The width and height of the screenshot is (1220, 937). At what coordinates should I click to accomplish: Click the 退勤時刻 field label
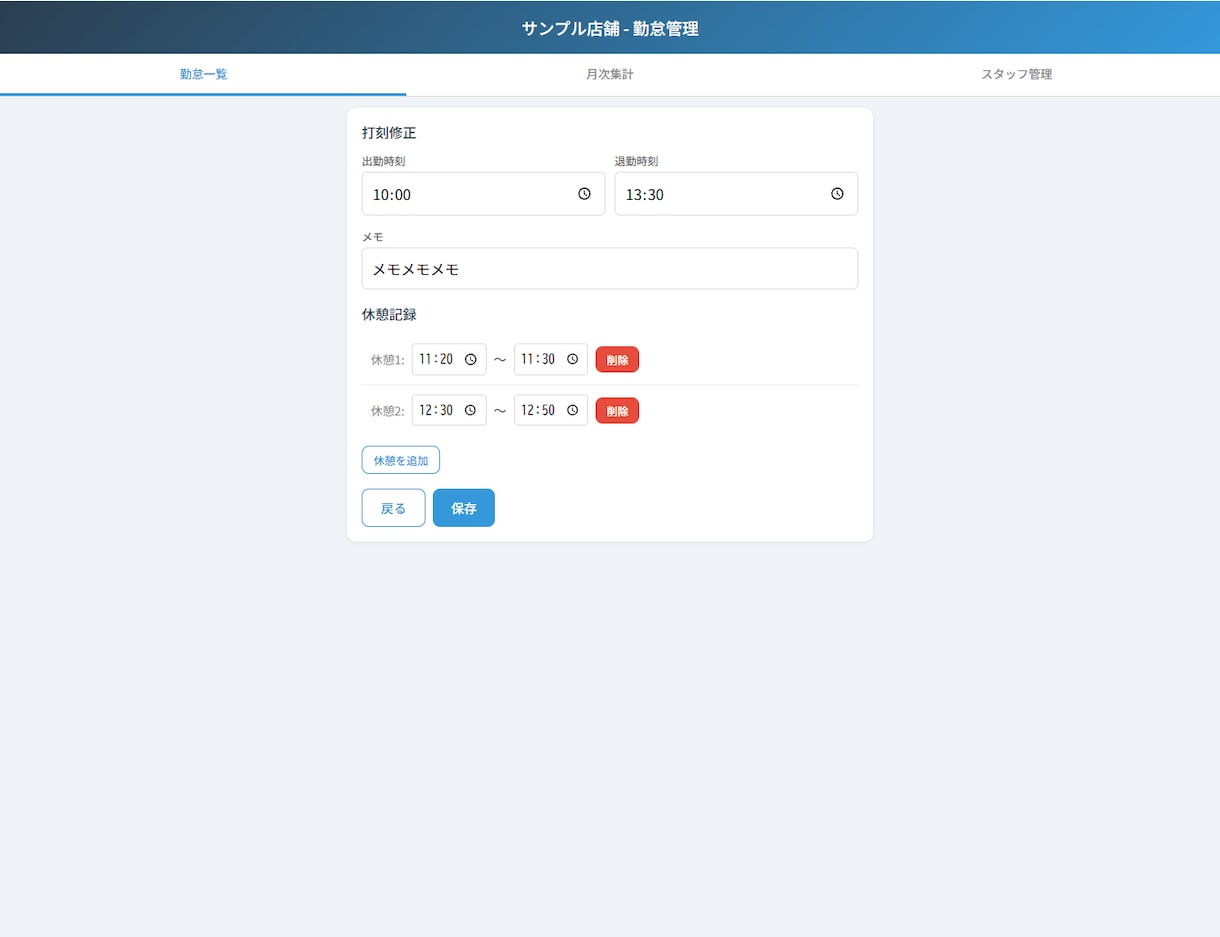[636, 161]
